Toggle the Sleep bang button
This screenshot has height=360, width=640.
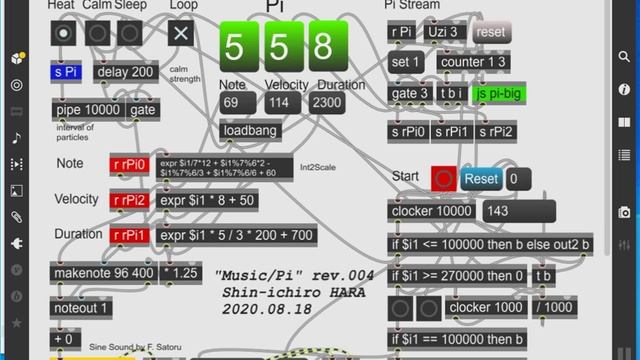click(129, 33)
